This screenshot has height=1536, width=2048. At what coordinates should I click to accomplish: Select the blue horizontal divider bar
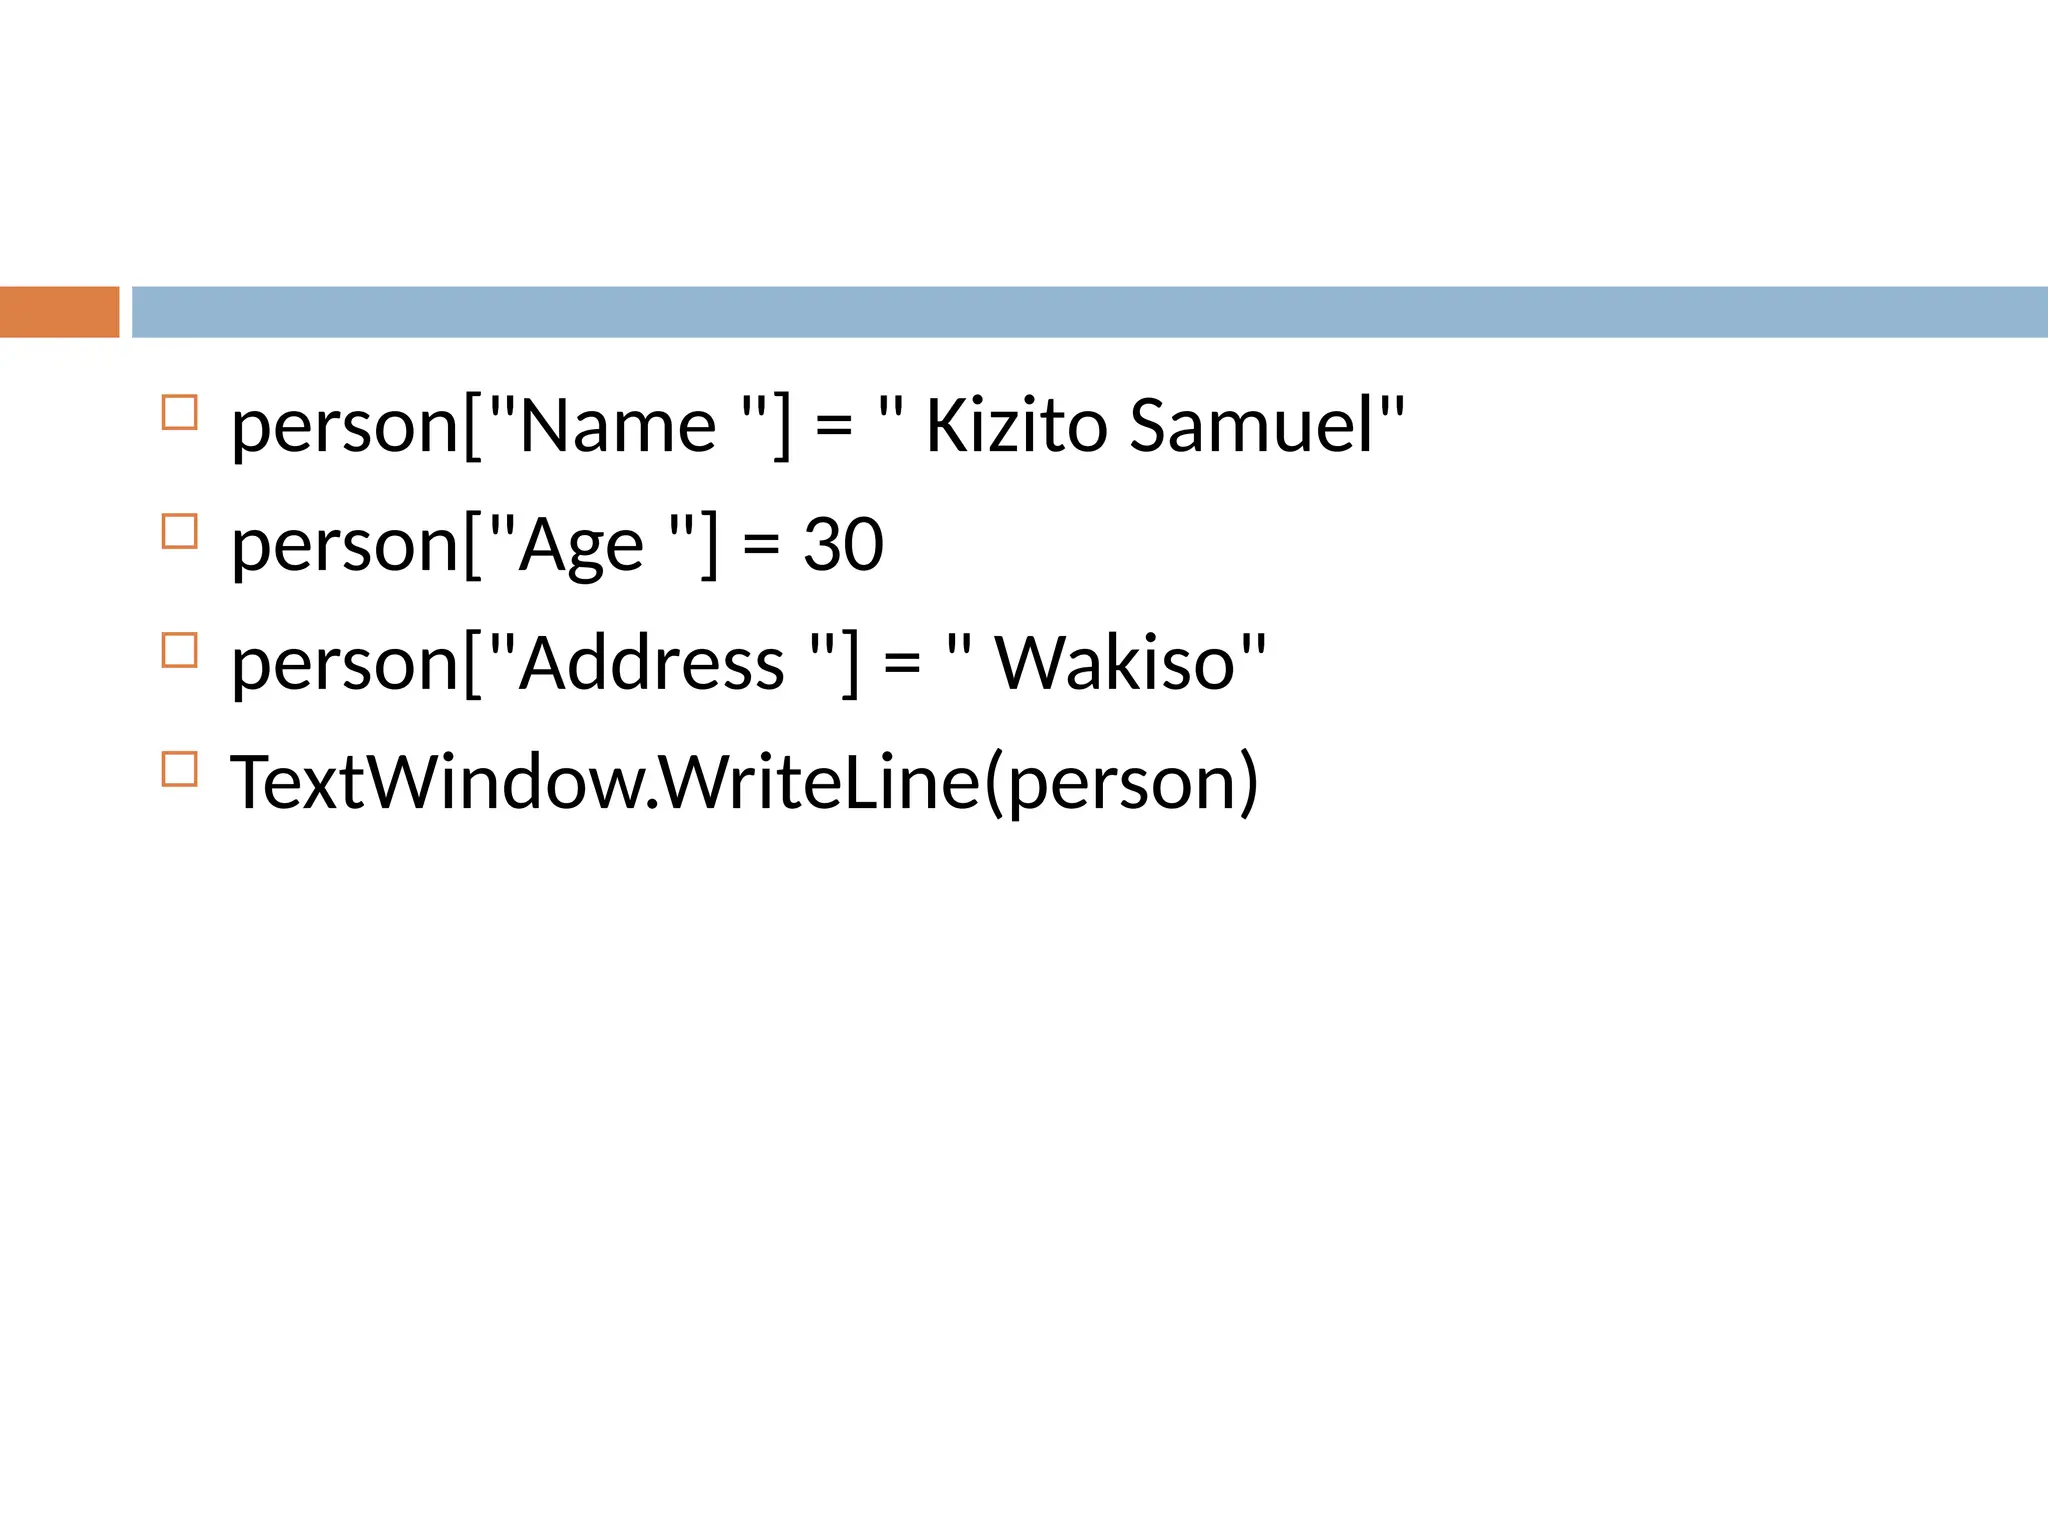click(x=1088, y=312)
